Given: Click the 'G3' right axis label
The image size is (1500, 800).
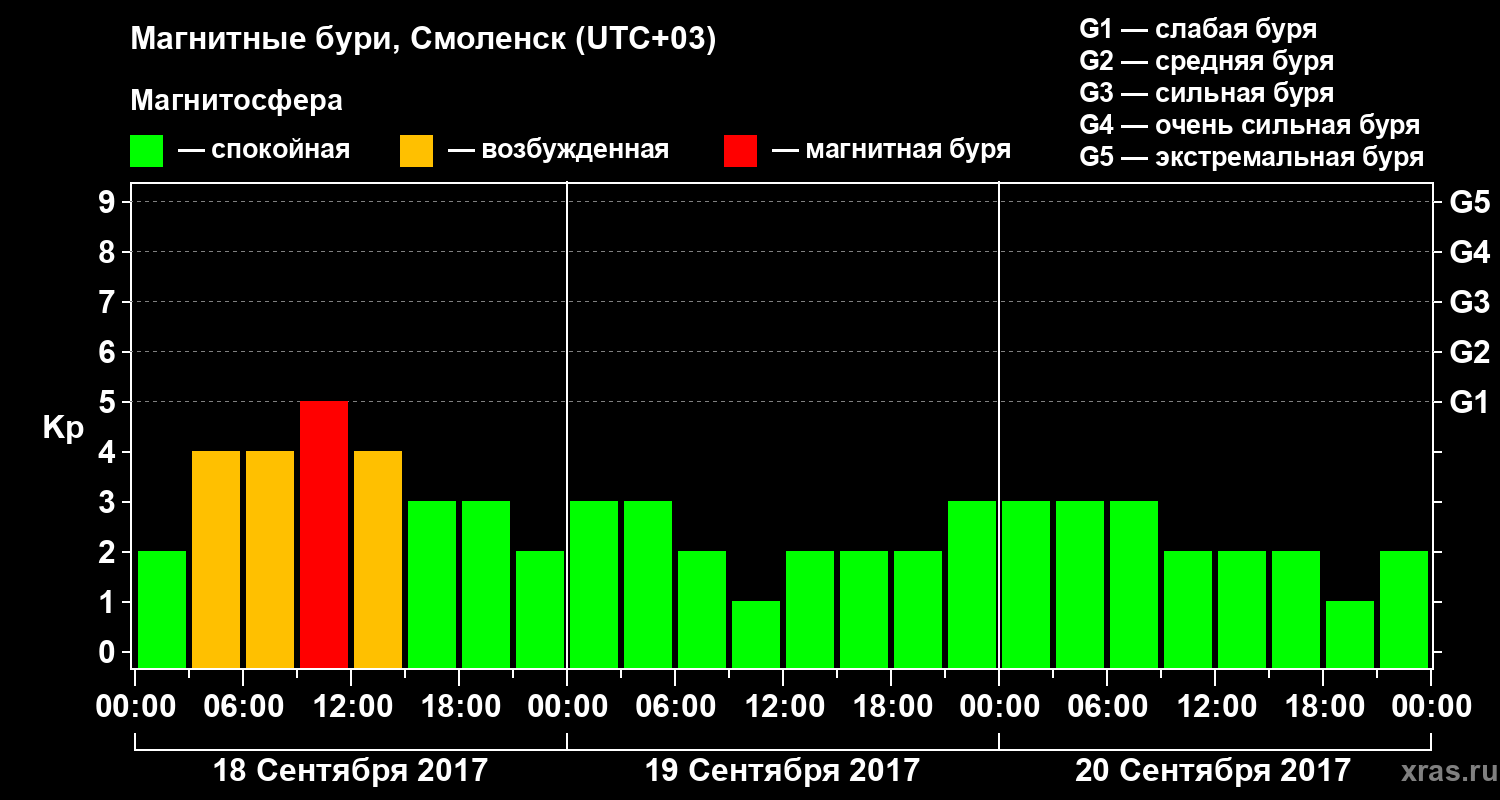Looking at the screenshot, I should [x=1469, y=302].
